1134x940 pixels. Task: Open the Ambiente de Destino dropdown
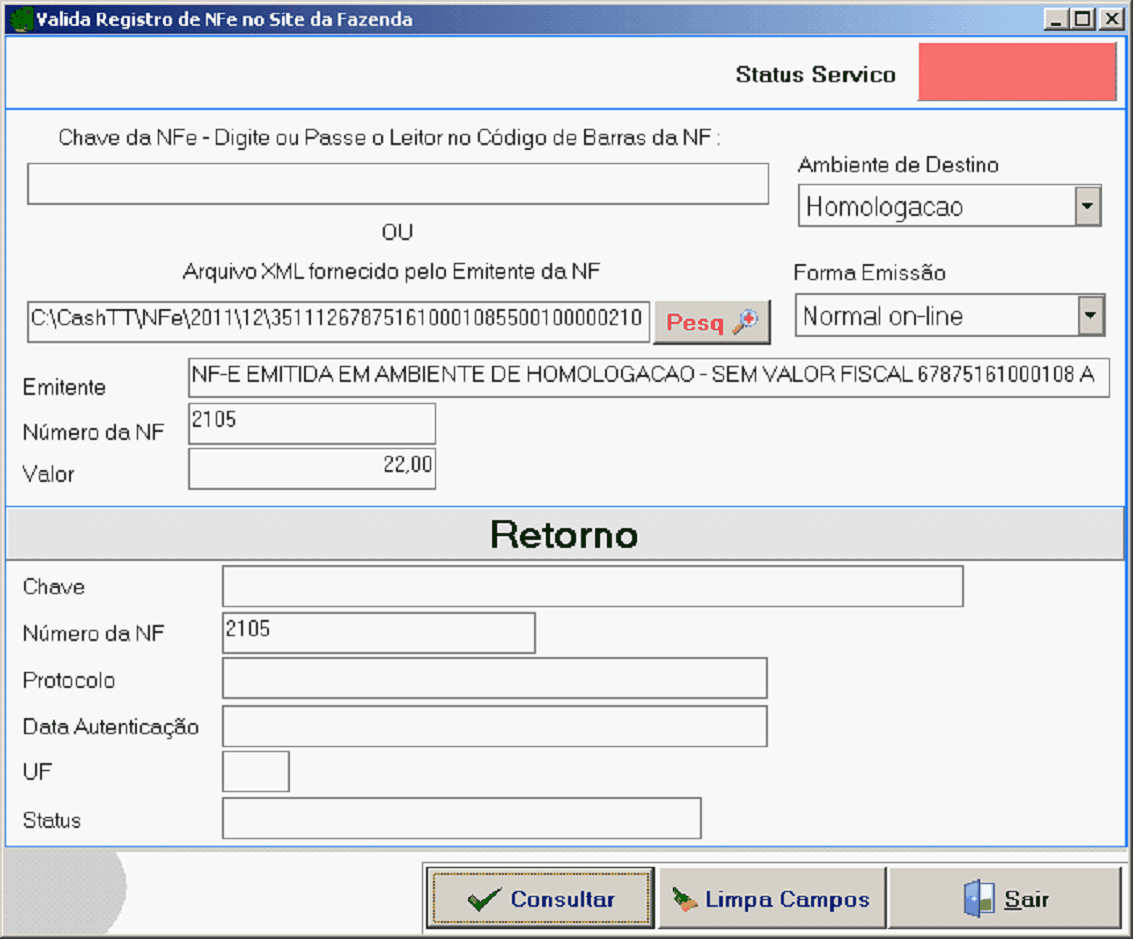1086,207
